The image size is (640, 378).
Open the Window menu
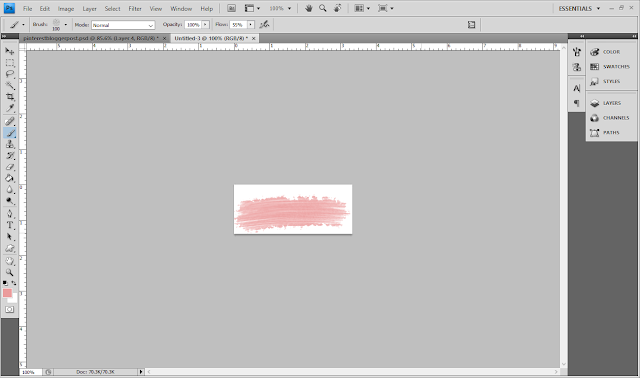181,9
